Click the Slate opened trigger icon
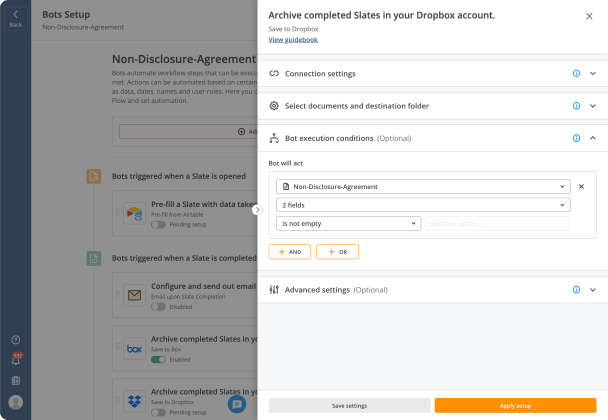The height and width of the screenshot is (420, 608). point(93,176)
